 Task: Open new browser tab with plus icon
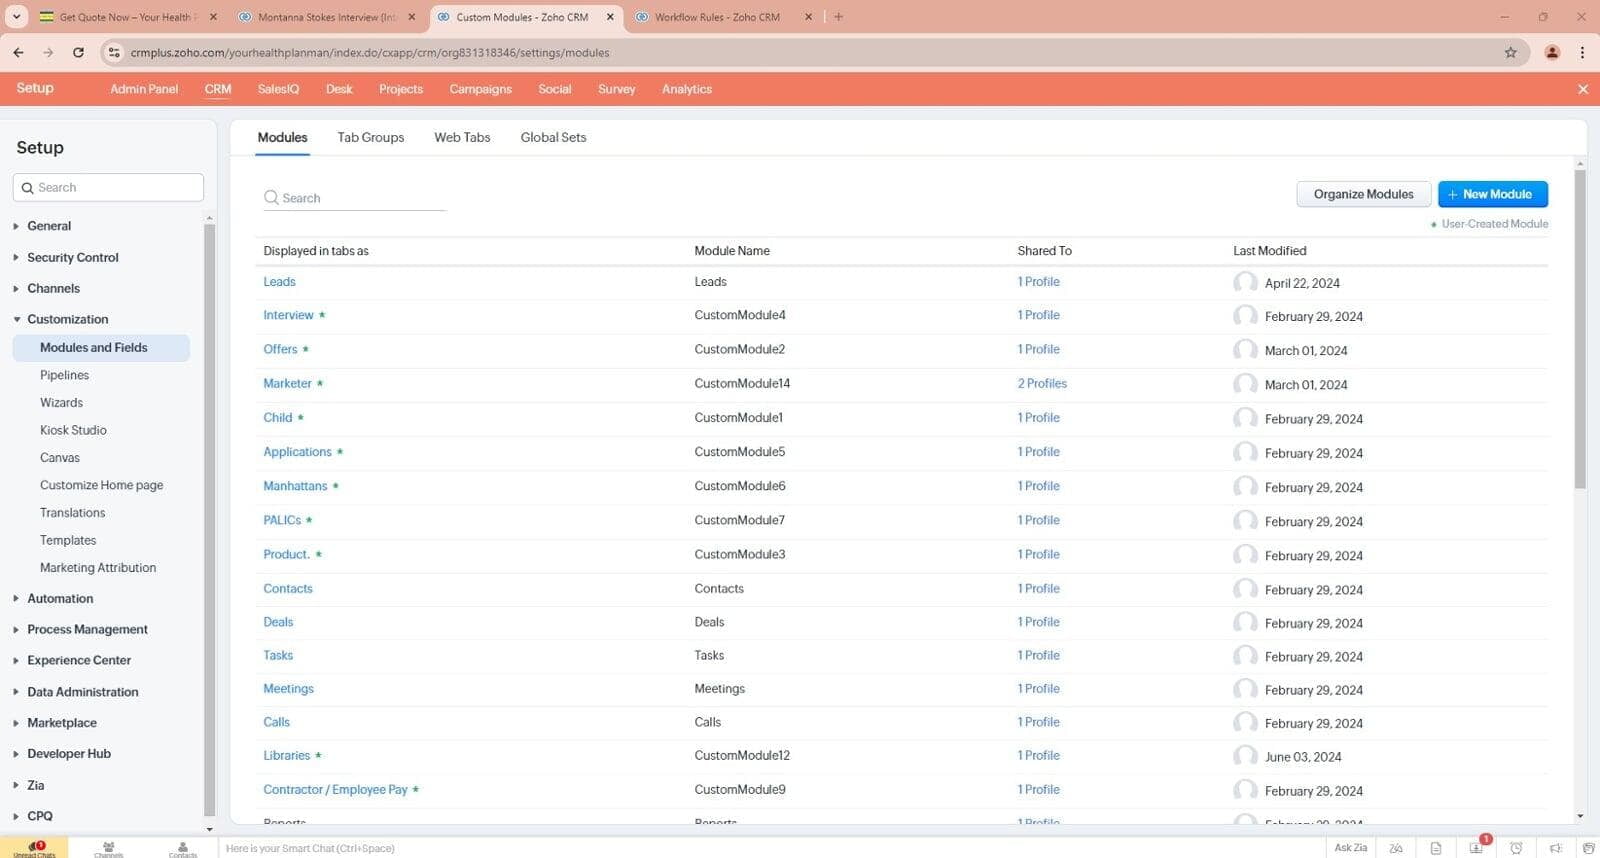tap(838, 17)
